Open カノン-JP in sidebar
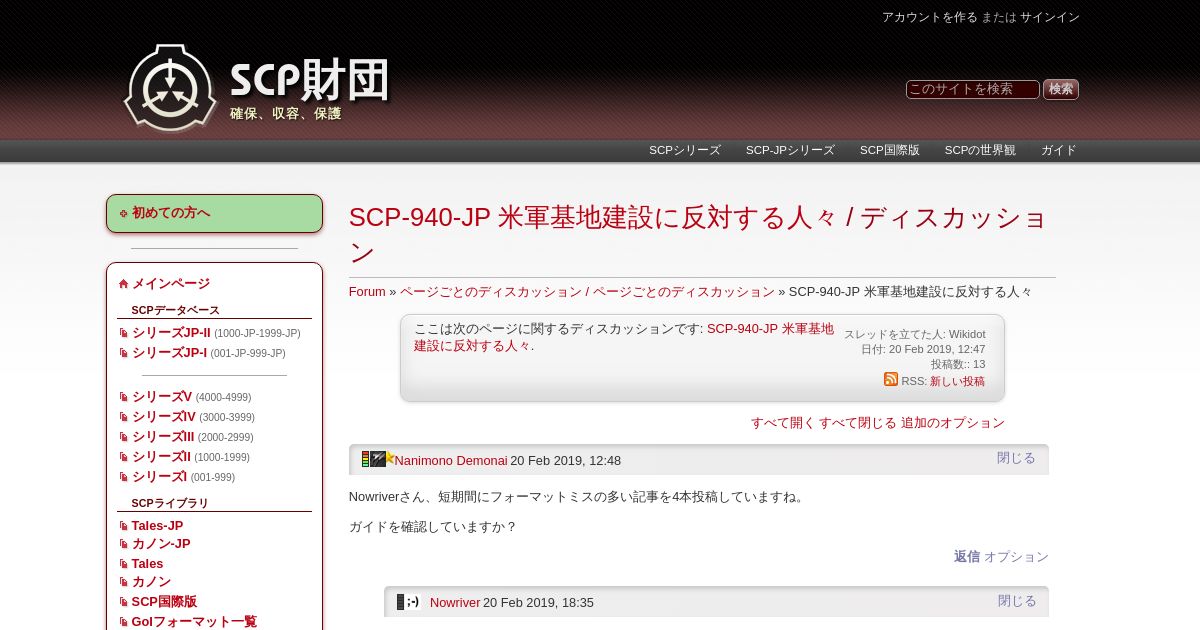This screenshot has width=1200, height=630. (161, 544)
